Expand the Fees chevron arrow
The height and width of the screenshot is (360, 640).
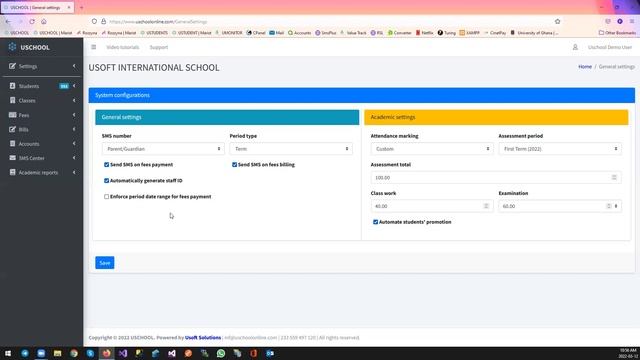coord(74,115)
